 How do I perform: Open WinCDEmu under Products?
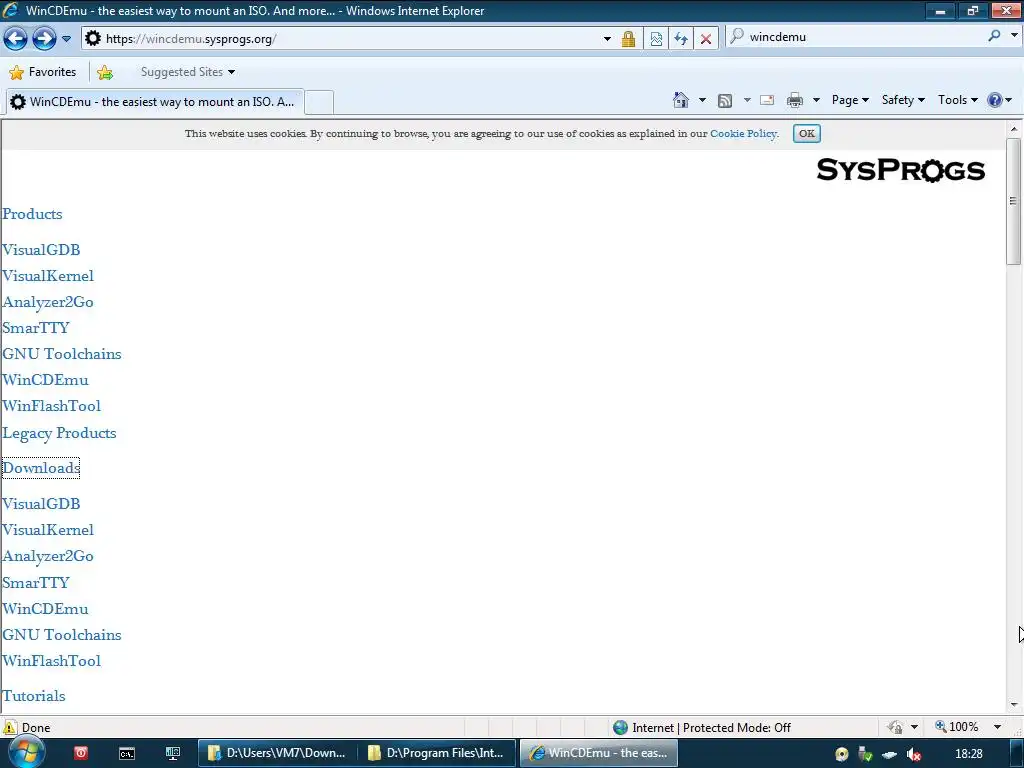(45, 380)
